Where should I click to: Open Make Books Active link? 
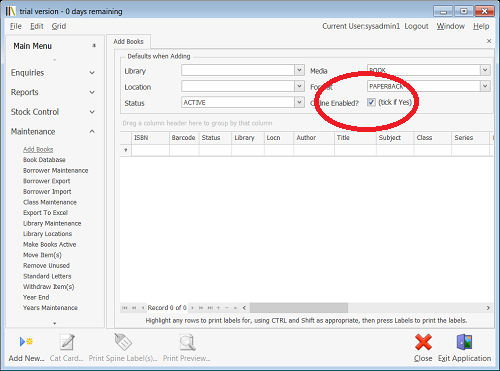[50, 245]
